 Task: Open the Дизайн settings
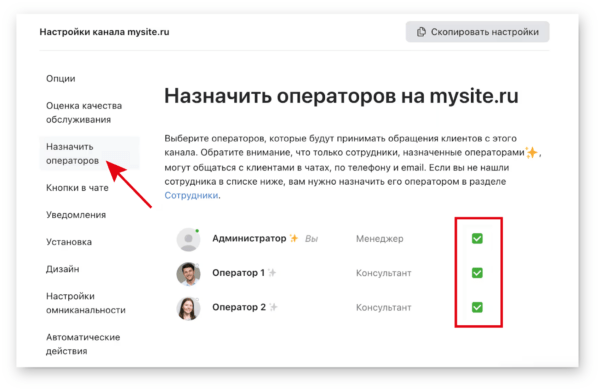point(63,269)
